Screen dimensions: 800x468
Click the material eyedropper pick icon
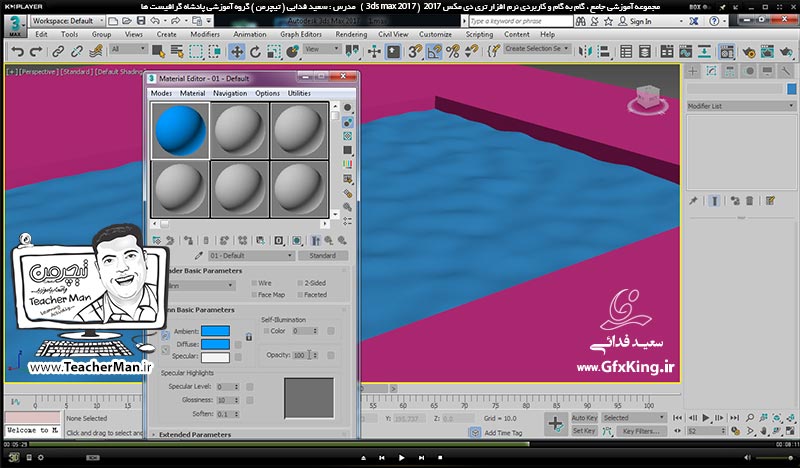point(198,255)
